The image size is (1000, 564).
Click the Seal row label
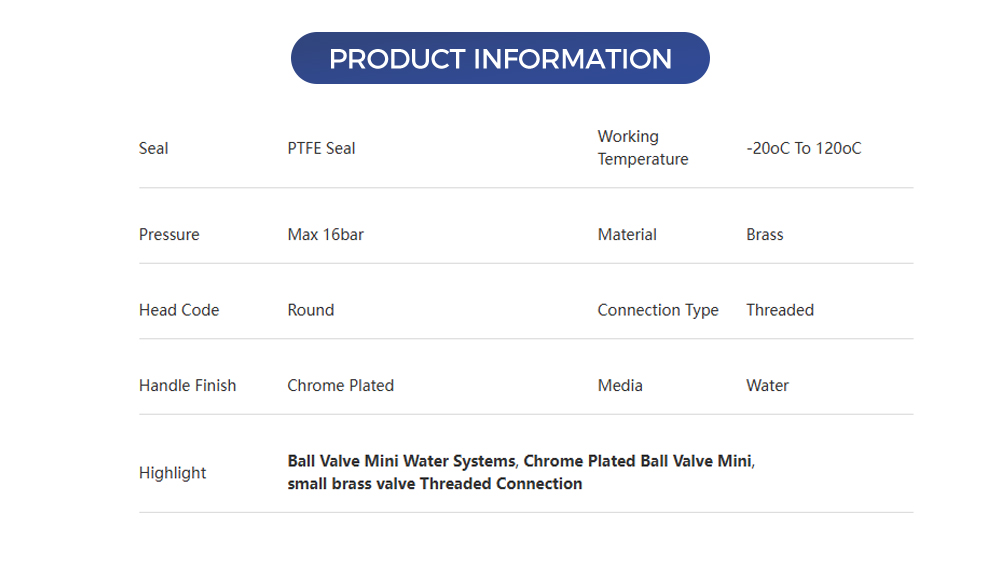coord(153,148)
